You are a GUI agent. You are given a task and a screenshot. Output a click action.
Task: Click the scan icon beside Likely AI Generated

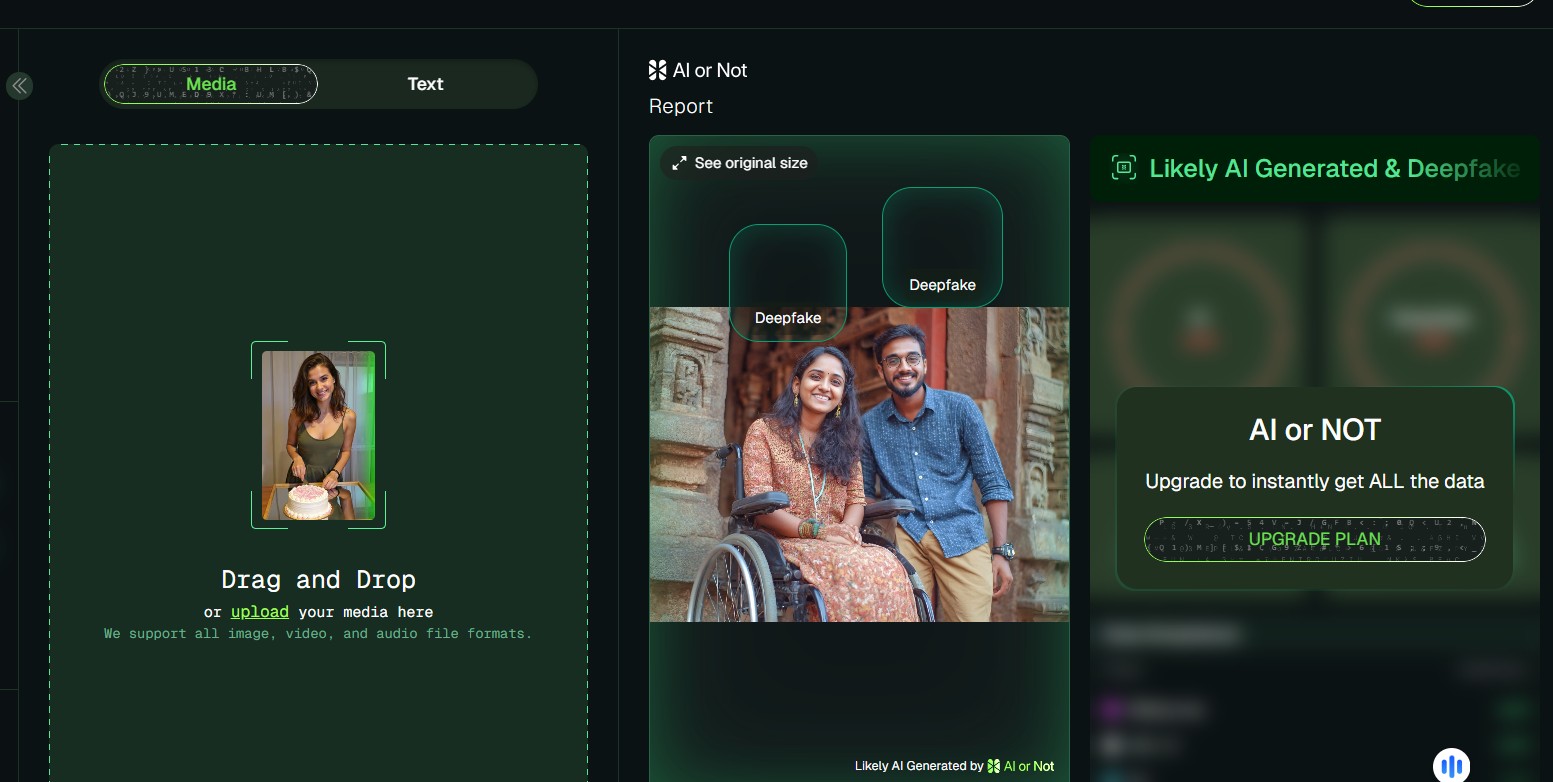(1124, 168)
